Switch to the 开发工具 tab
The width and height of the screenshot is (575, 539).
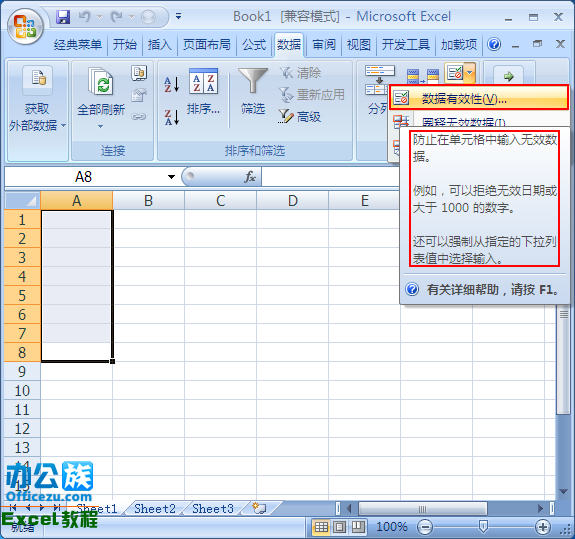pos(406,44)
